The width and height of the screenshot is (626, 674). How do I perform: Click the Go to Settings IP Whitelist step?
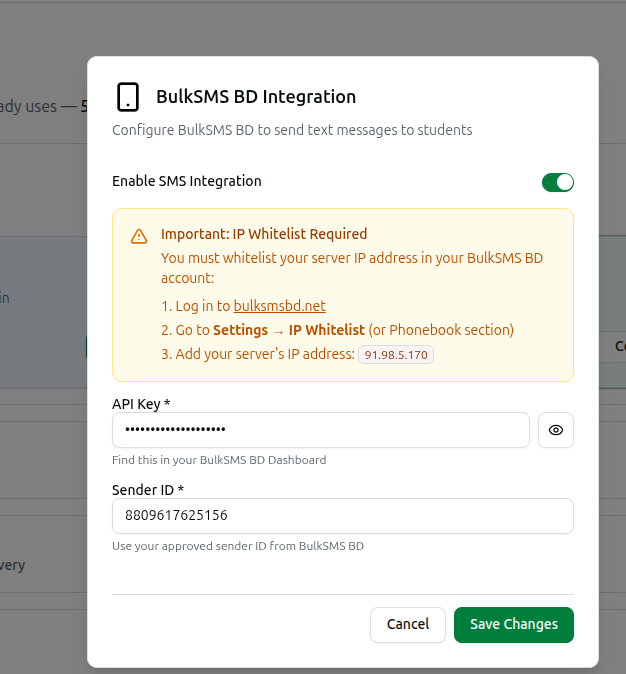(x=338, y=330)
